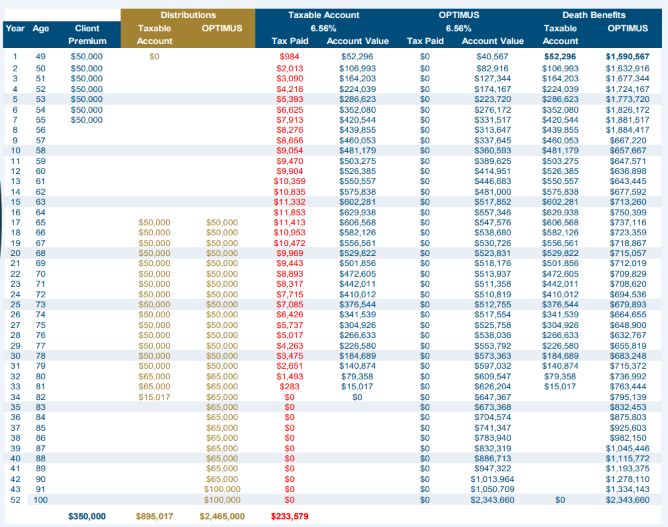The width and height of the screenshot is (668, 527).
Task: Select the Year column header
Action: [x=15, y=29]
